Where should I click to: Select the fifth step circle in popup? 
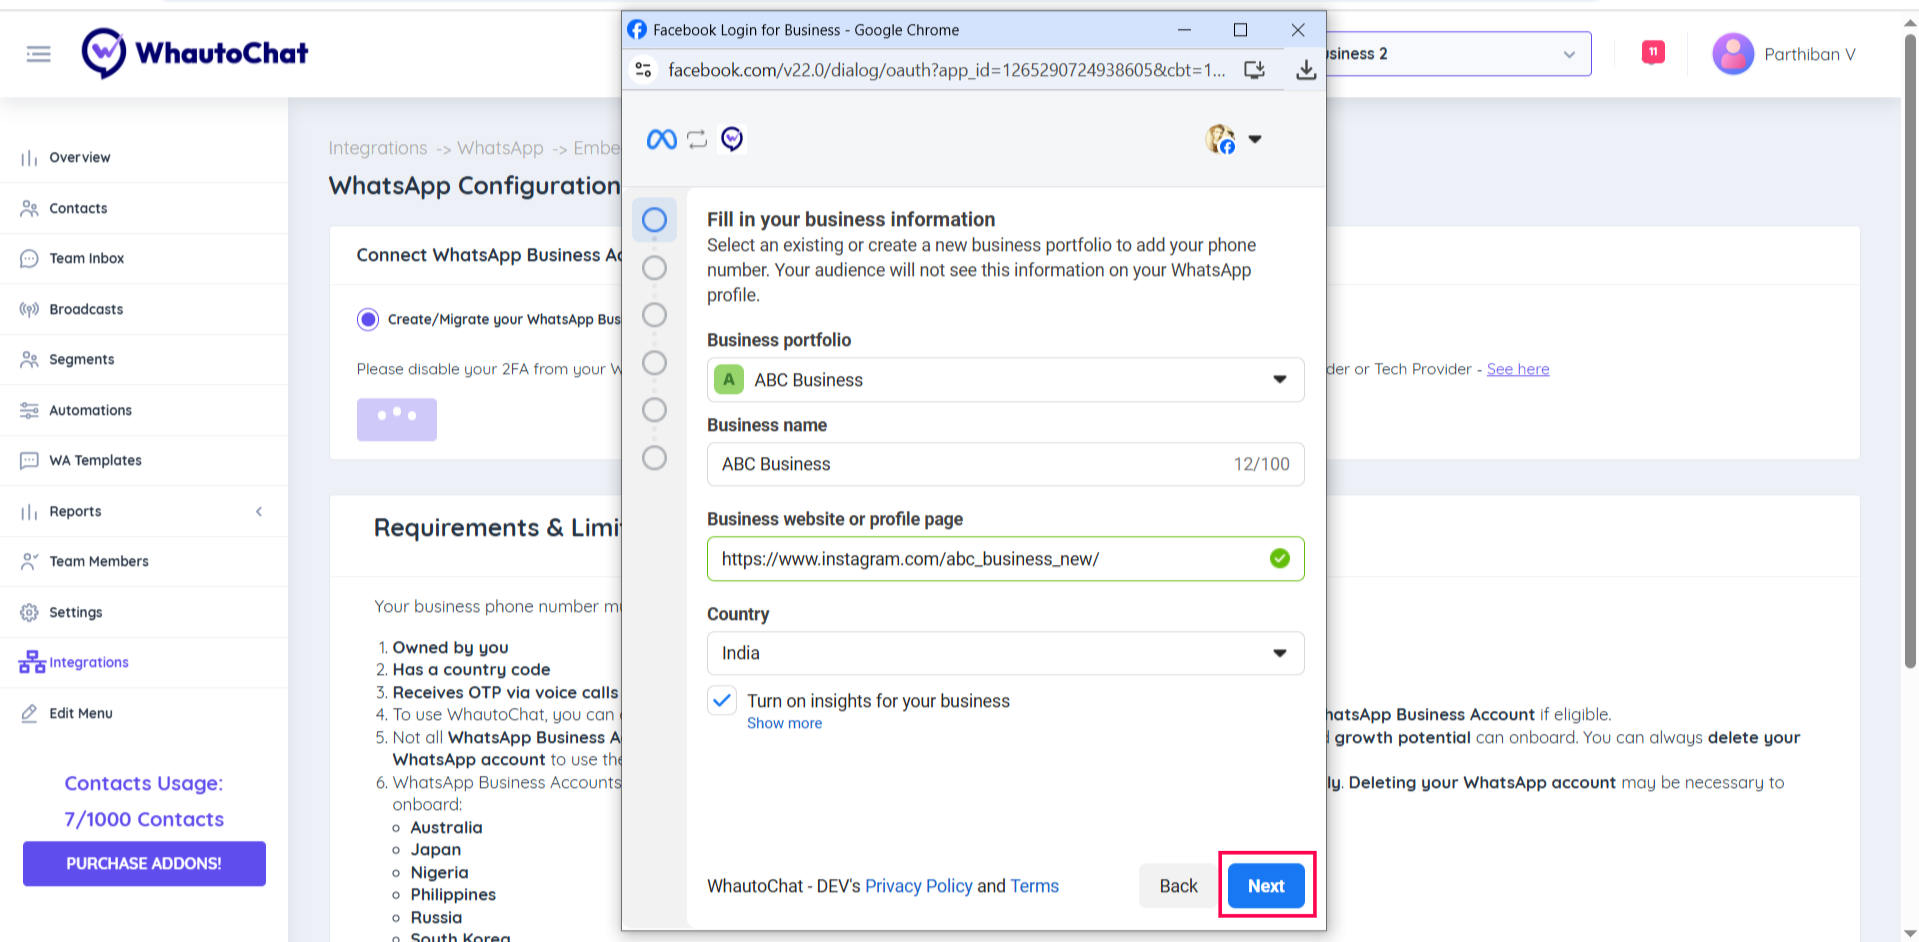click(x=654, y=410)
